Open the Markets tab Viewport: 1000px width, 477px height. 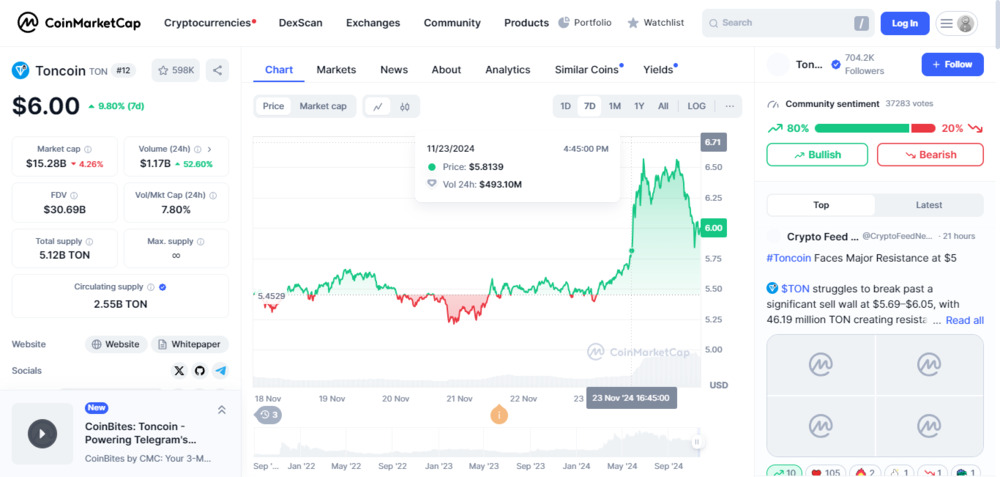pyautogui.click(x=336, y=70)
